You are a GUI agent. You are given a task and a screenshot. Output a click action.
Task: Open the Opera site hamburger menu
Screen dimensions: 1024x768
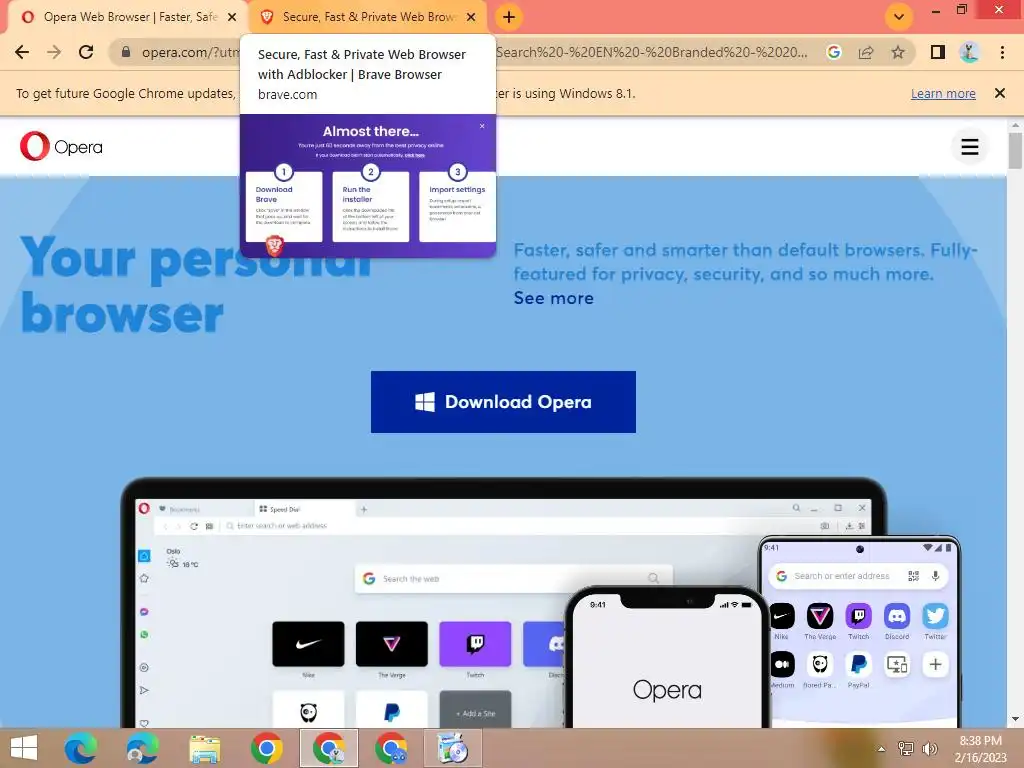(x=970, y=147)
